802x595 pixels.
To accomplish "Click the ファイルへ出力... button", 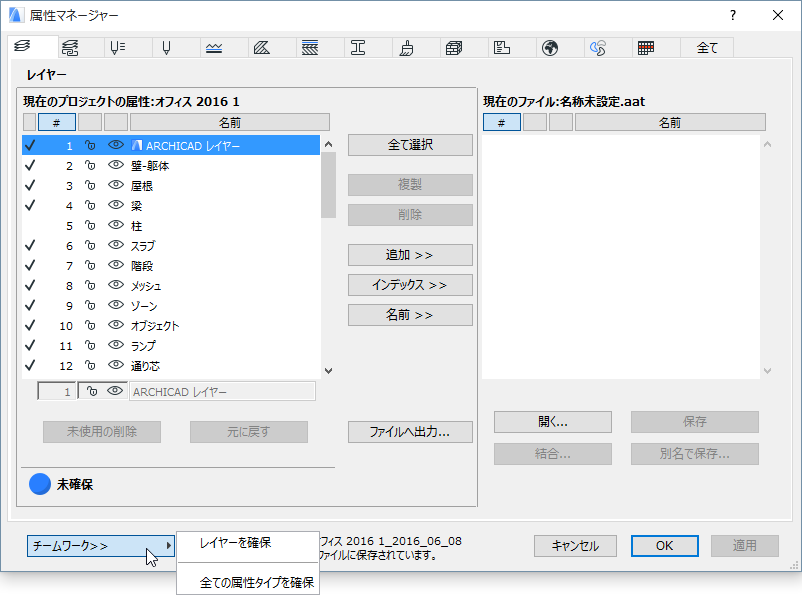I will tap(410, 432).
